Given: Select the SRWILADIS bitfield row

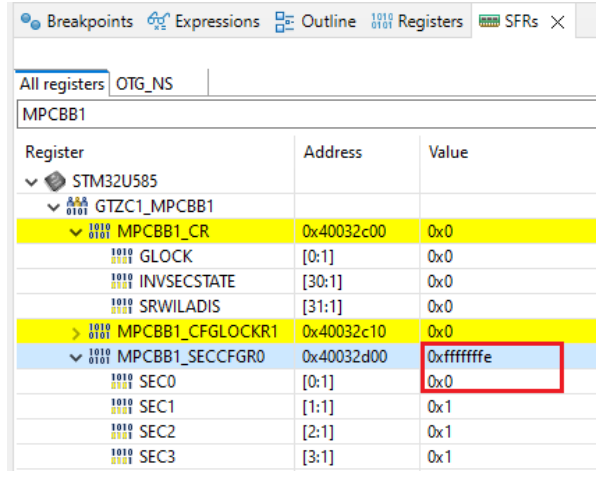Looking at the screenshot, I should coord(306,307).
